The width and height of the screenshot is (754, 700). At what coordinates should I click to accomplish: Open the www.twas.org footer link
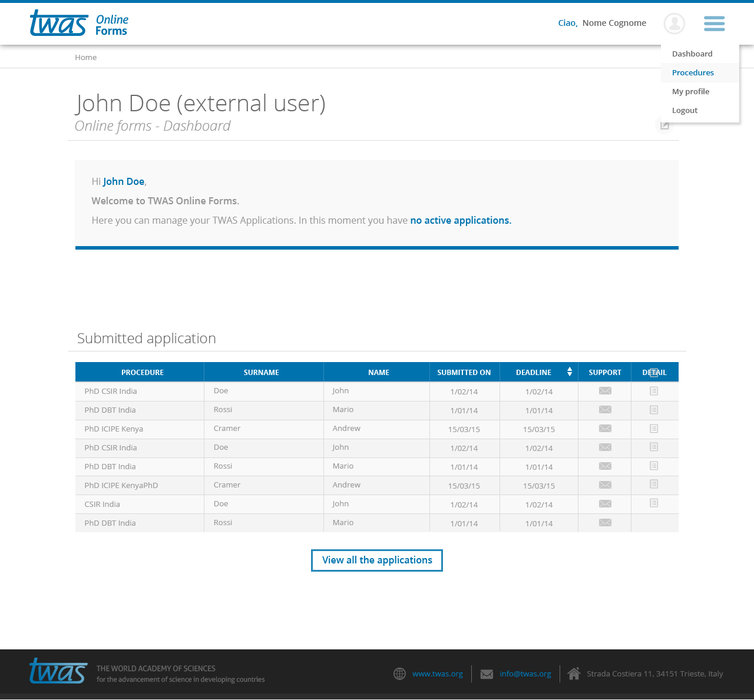point(437,674)
